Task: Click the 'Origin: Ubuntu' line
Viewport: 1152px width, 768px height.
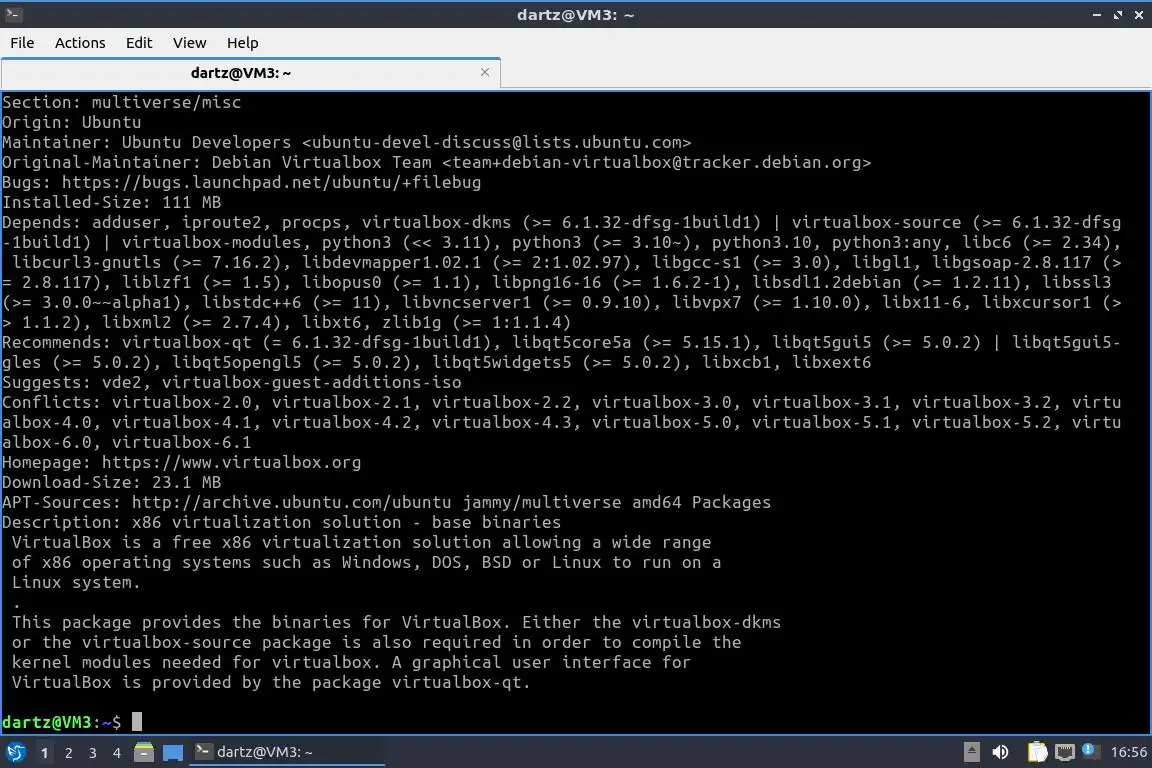Action: pos(71,122)
